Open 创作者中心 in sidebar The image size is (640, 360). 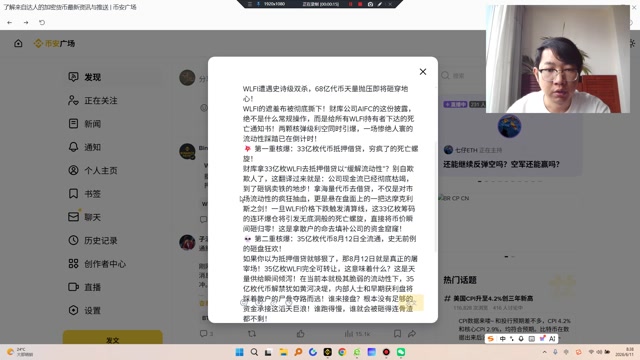point(114,264)
